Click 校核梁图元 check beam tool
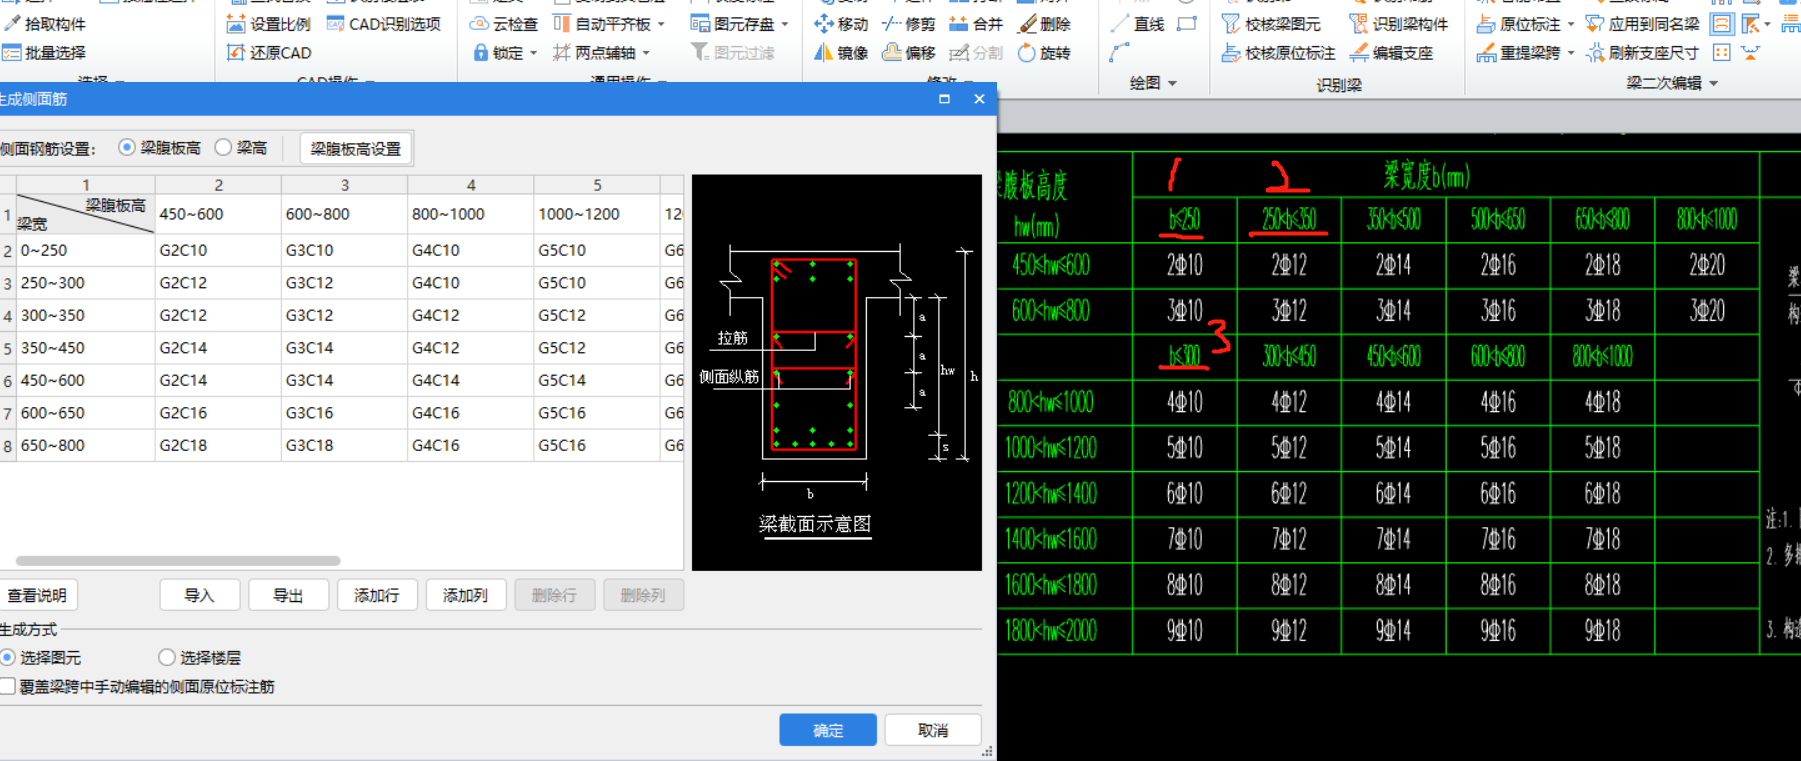Screen dimensions: 1801x761 (1271, 24)
